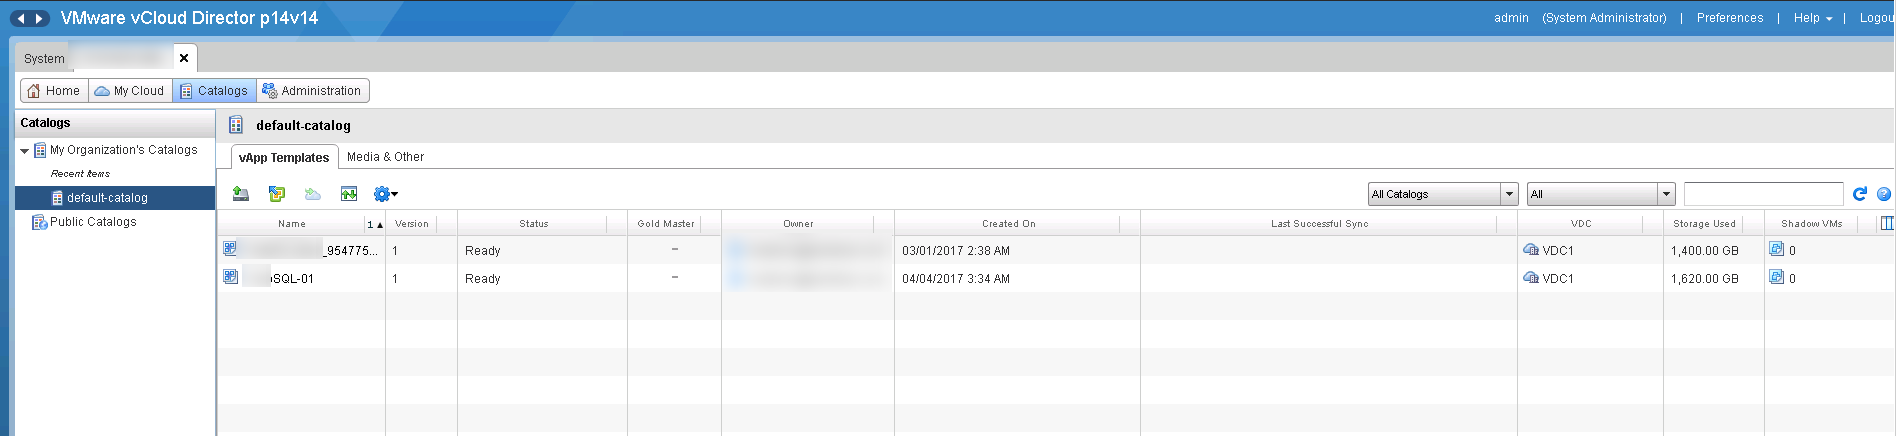Click the 03/01/2017 2:38 AM date cell
Screen dimensions: 1896x436
[956, 251]
